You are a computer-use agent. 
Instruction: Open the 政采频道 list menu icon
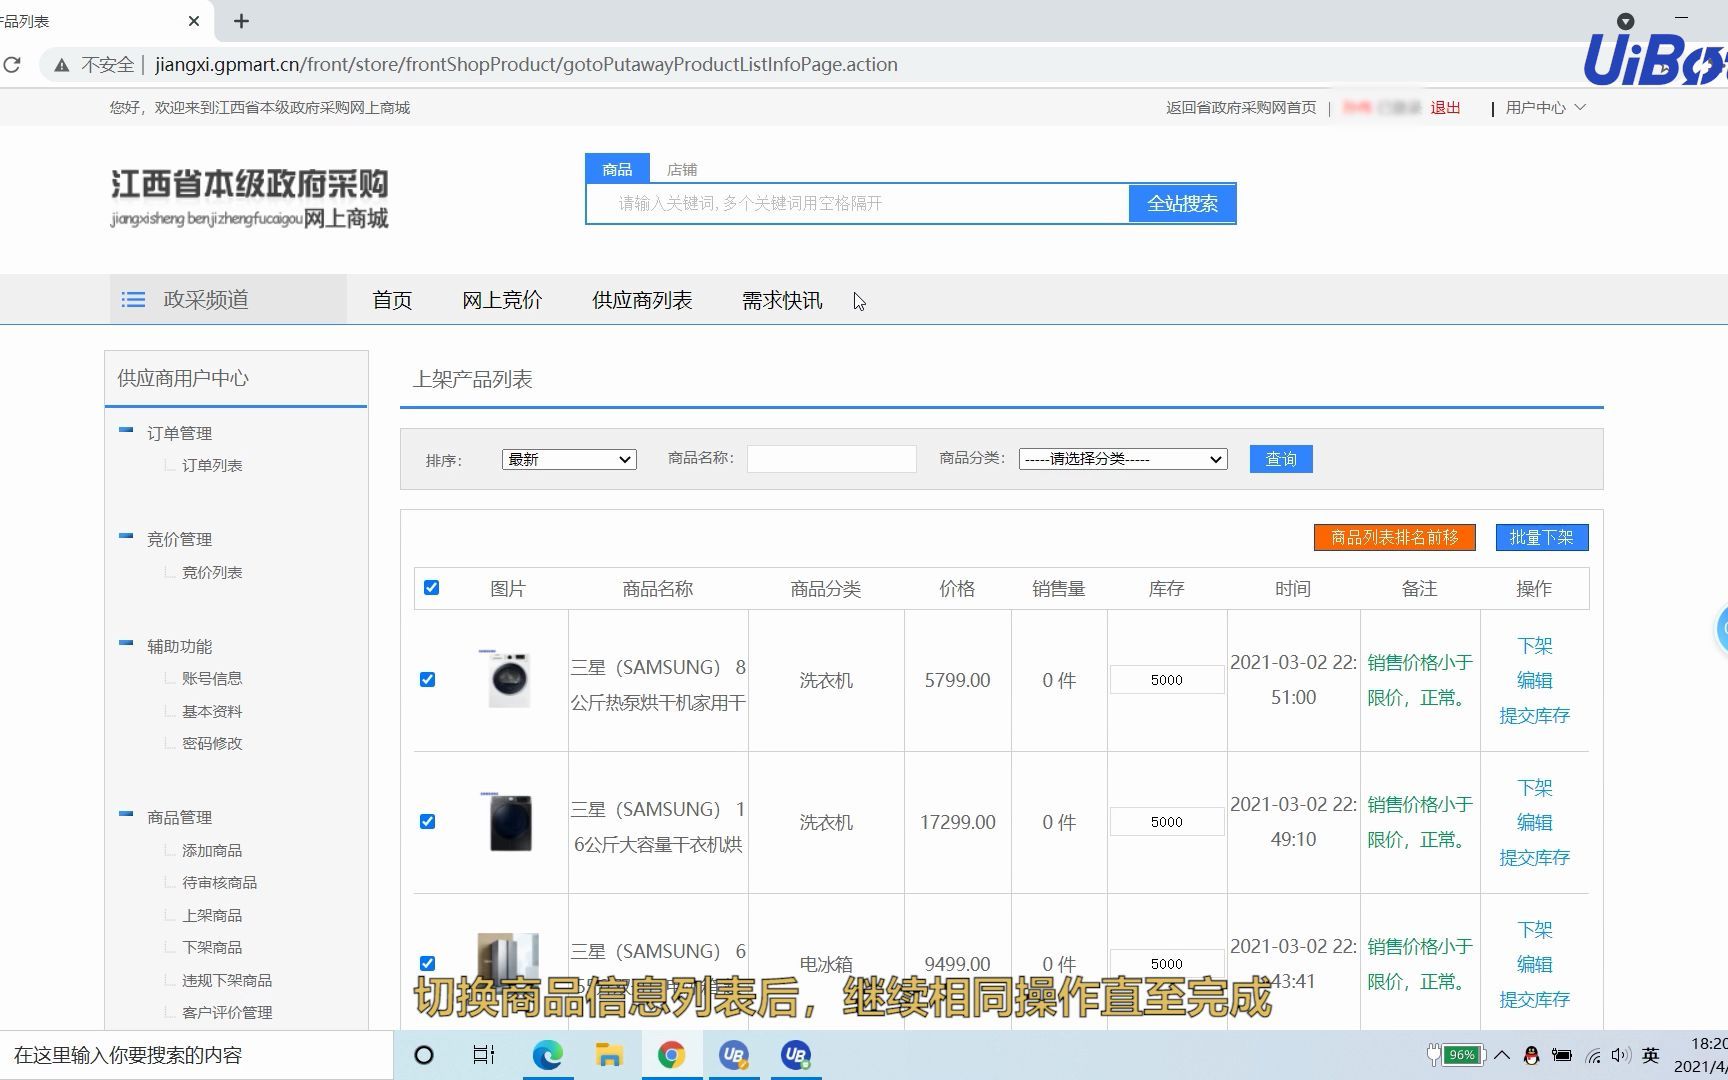pos(133,300)
